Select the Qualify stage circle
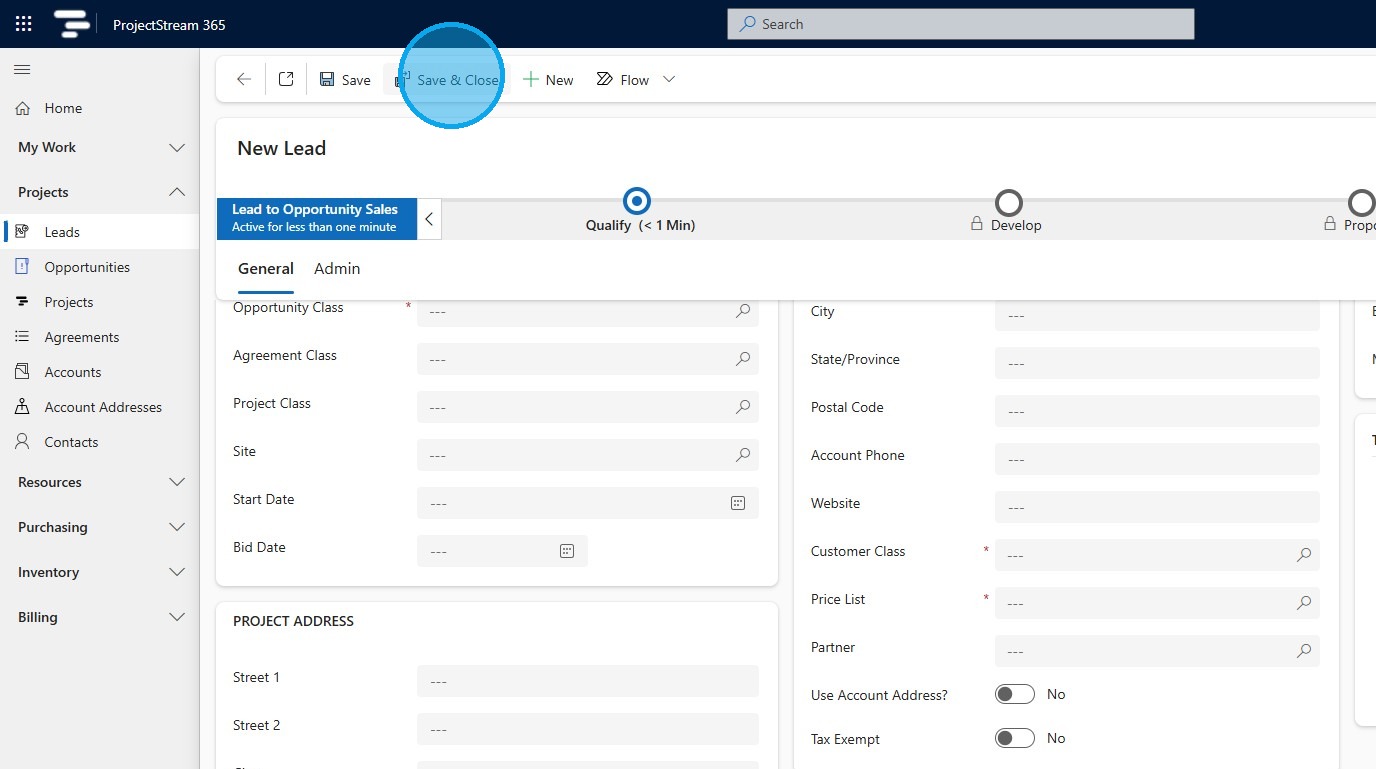Viewport: 1376px width, 769px height. pos(637,201)
